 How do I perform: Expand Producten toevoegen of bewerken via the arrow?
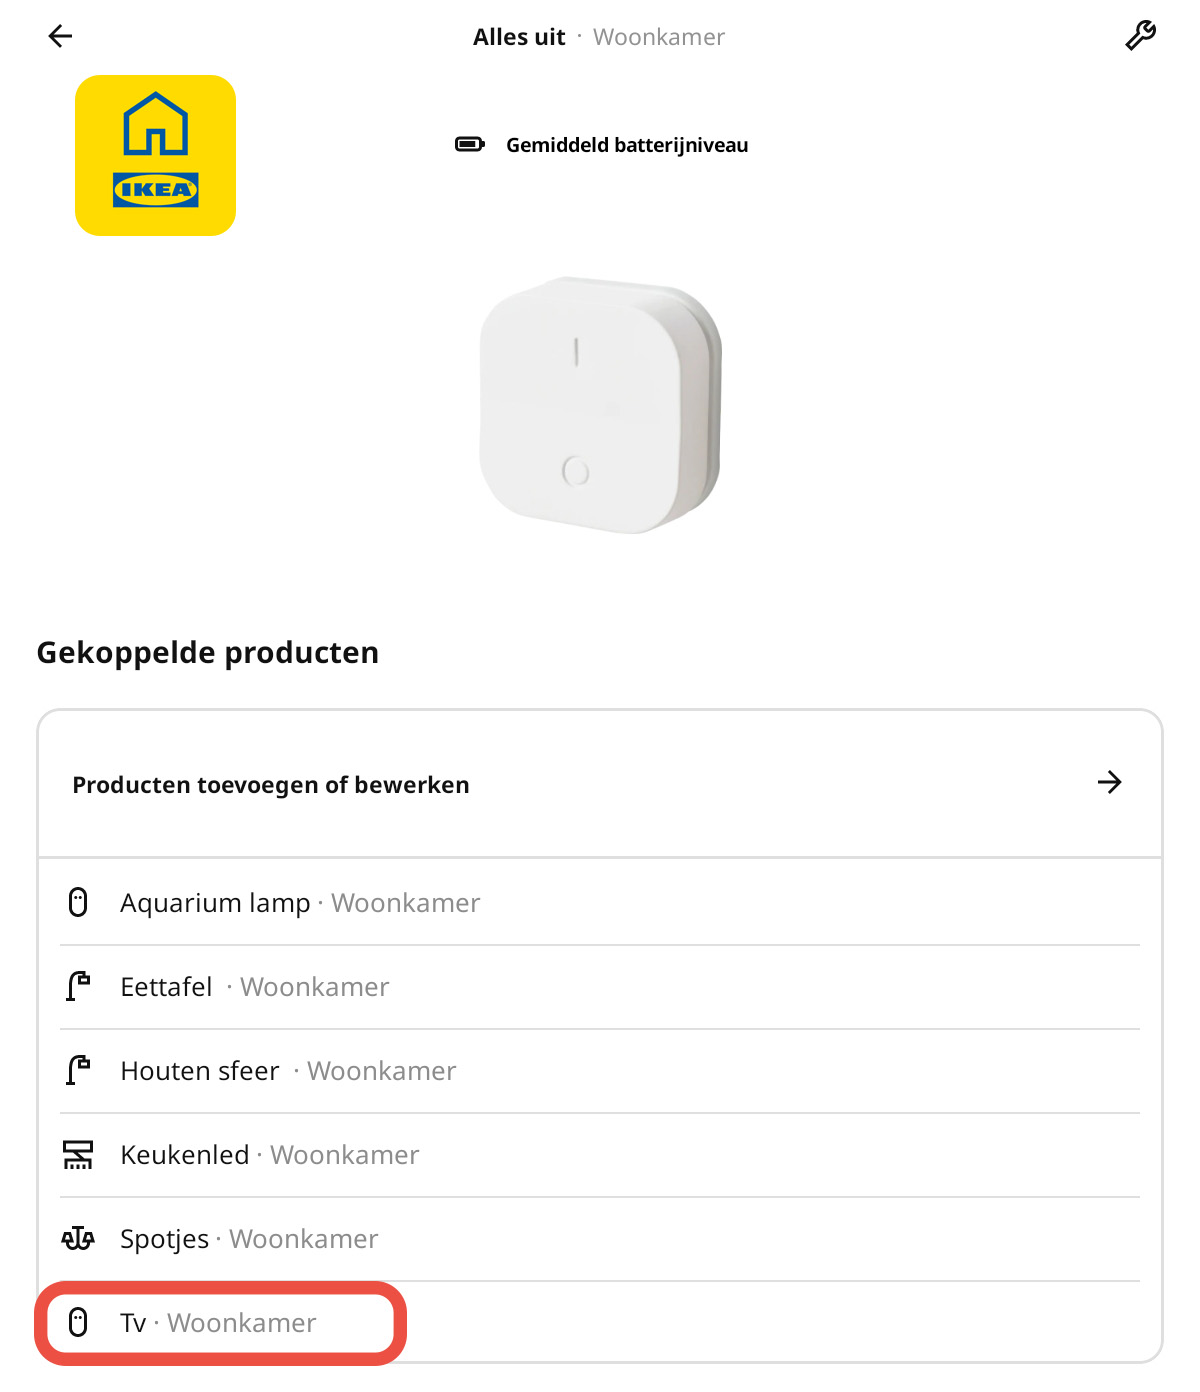[1110, 784]
